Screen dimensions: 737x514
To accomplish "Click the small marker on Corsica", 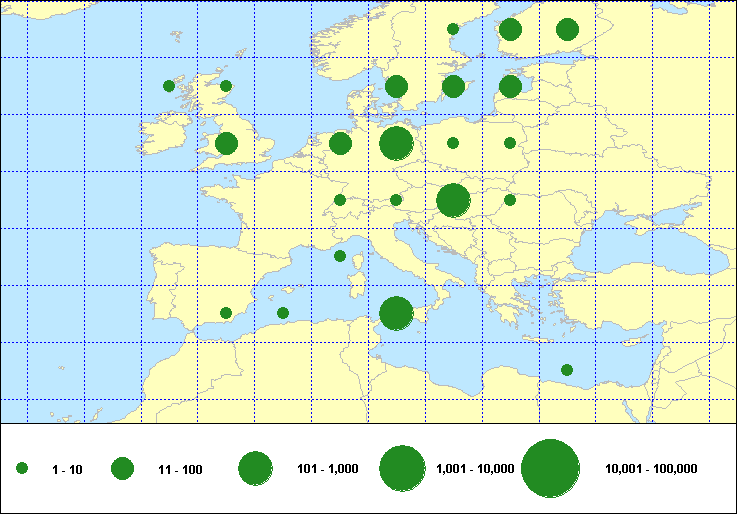I will (340, 256).
